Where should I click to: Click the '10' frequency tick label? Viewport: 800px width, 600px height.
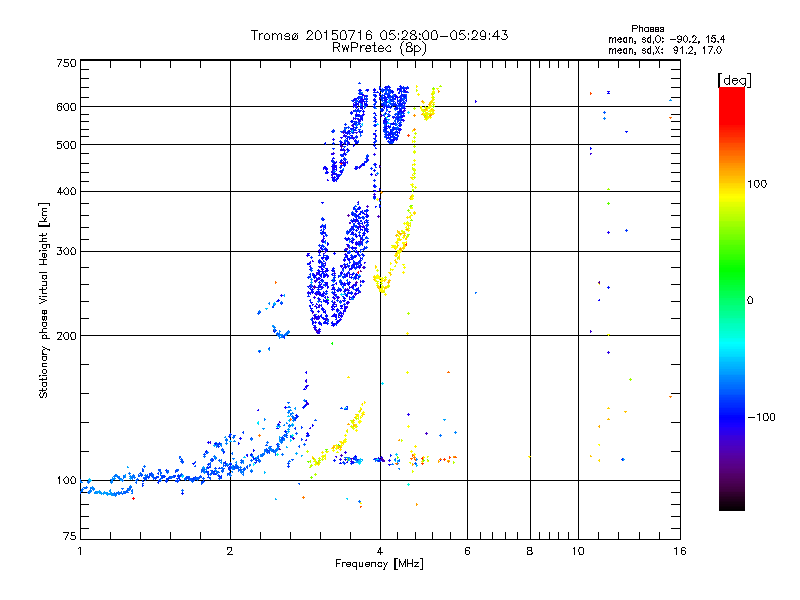pyautogui.click(x=578, y=551)
